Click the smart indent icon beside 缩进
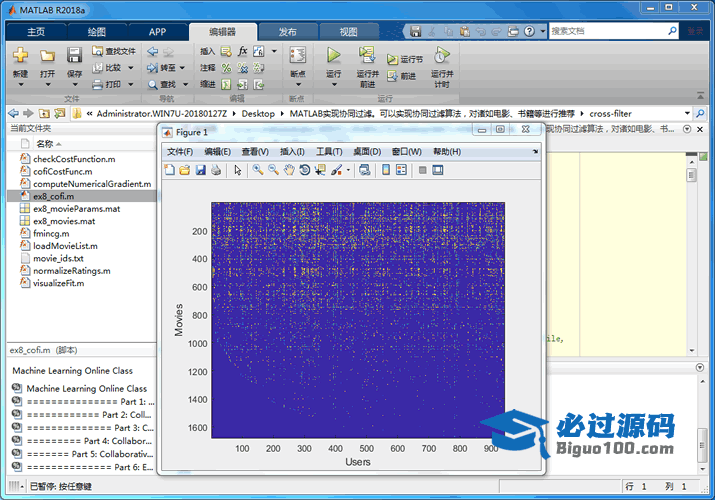The image size is (715, 500). [x=226, y=84]
